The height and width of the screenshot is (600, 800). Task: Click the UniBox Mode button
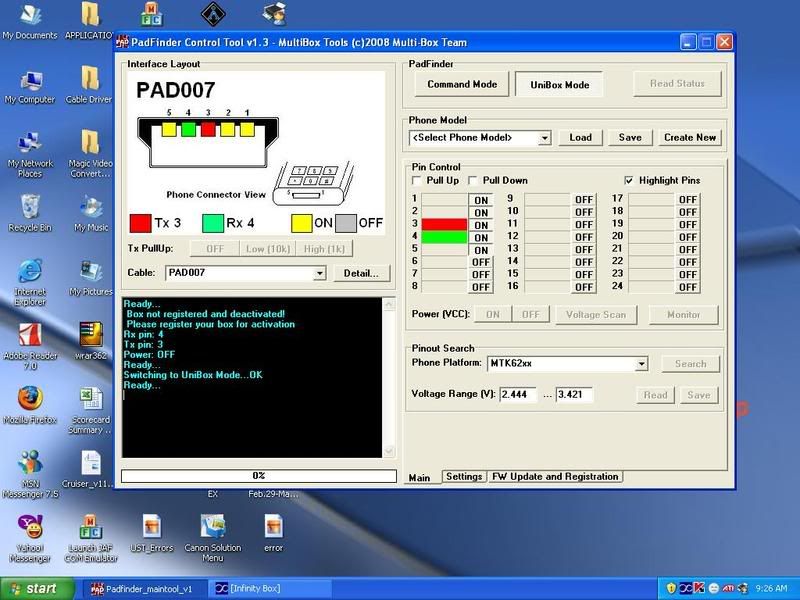click(x=560, y=85)
